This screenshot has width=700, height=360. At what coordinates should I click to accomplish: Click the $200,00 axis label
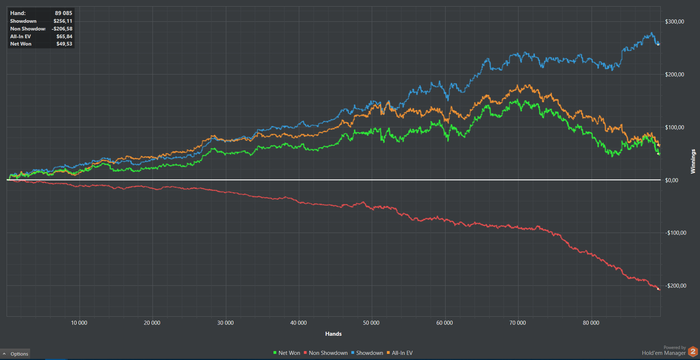675,75
